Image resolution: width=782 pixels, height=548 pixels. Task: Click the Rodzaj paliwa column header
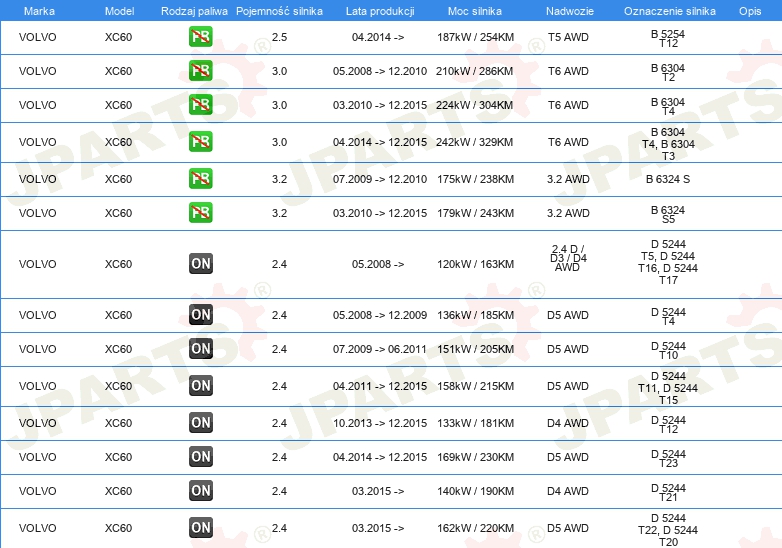click(194, 11)
